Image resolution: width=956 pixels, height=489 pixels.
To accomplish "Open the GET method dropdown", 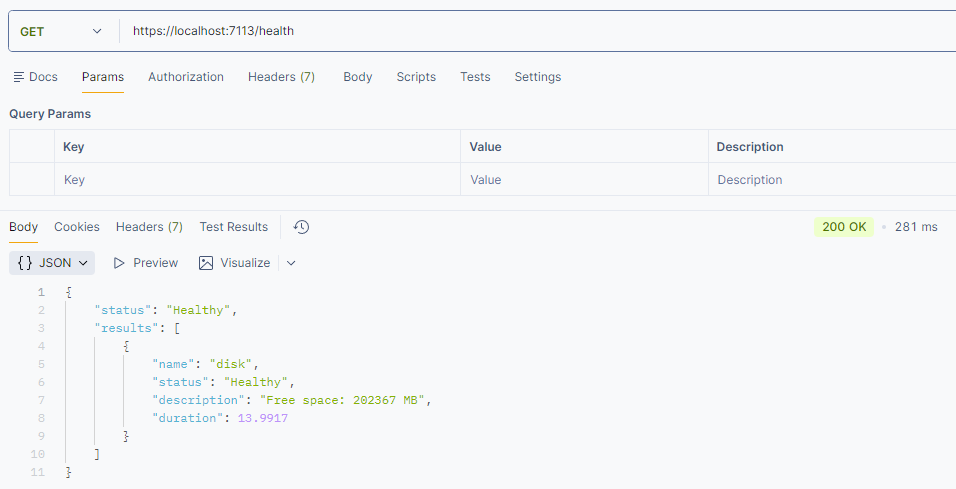I will pyautogui.click(x=61, y=31).
